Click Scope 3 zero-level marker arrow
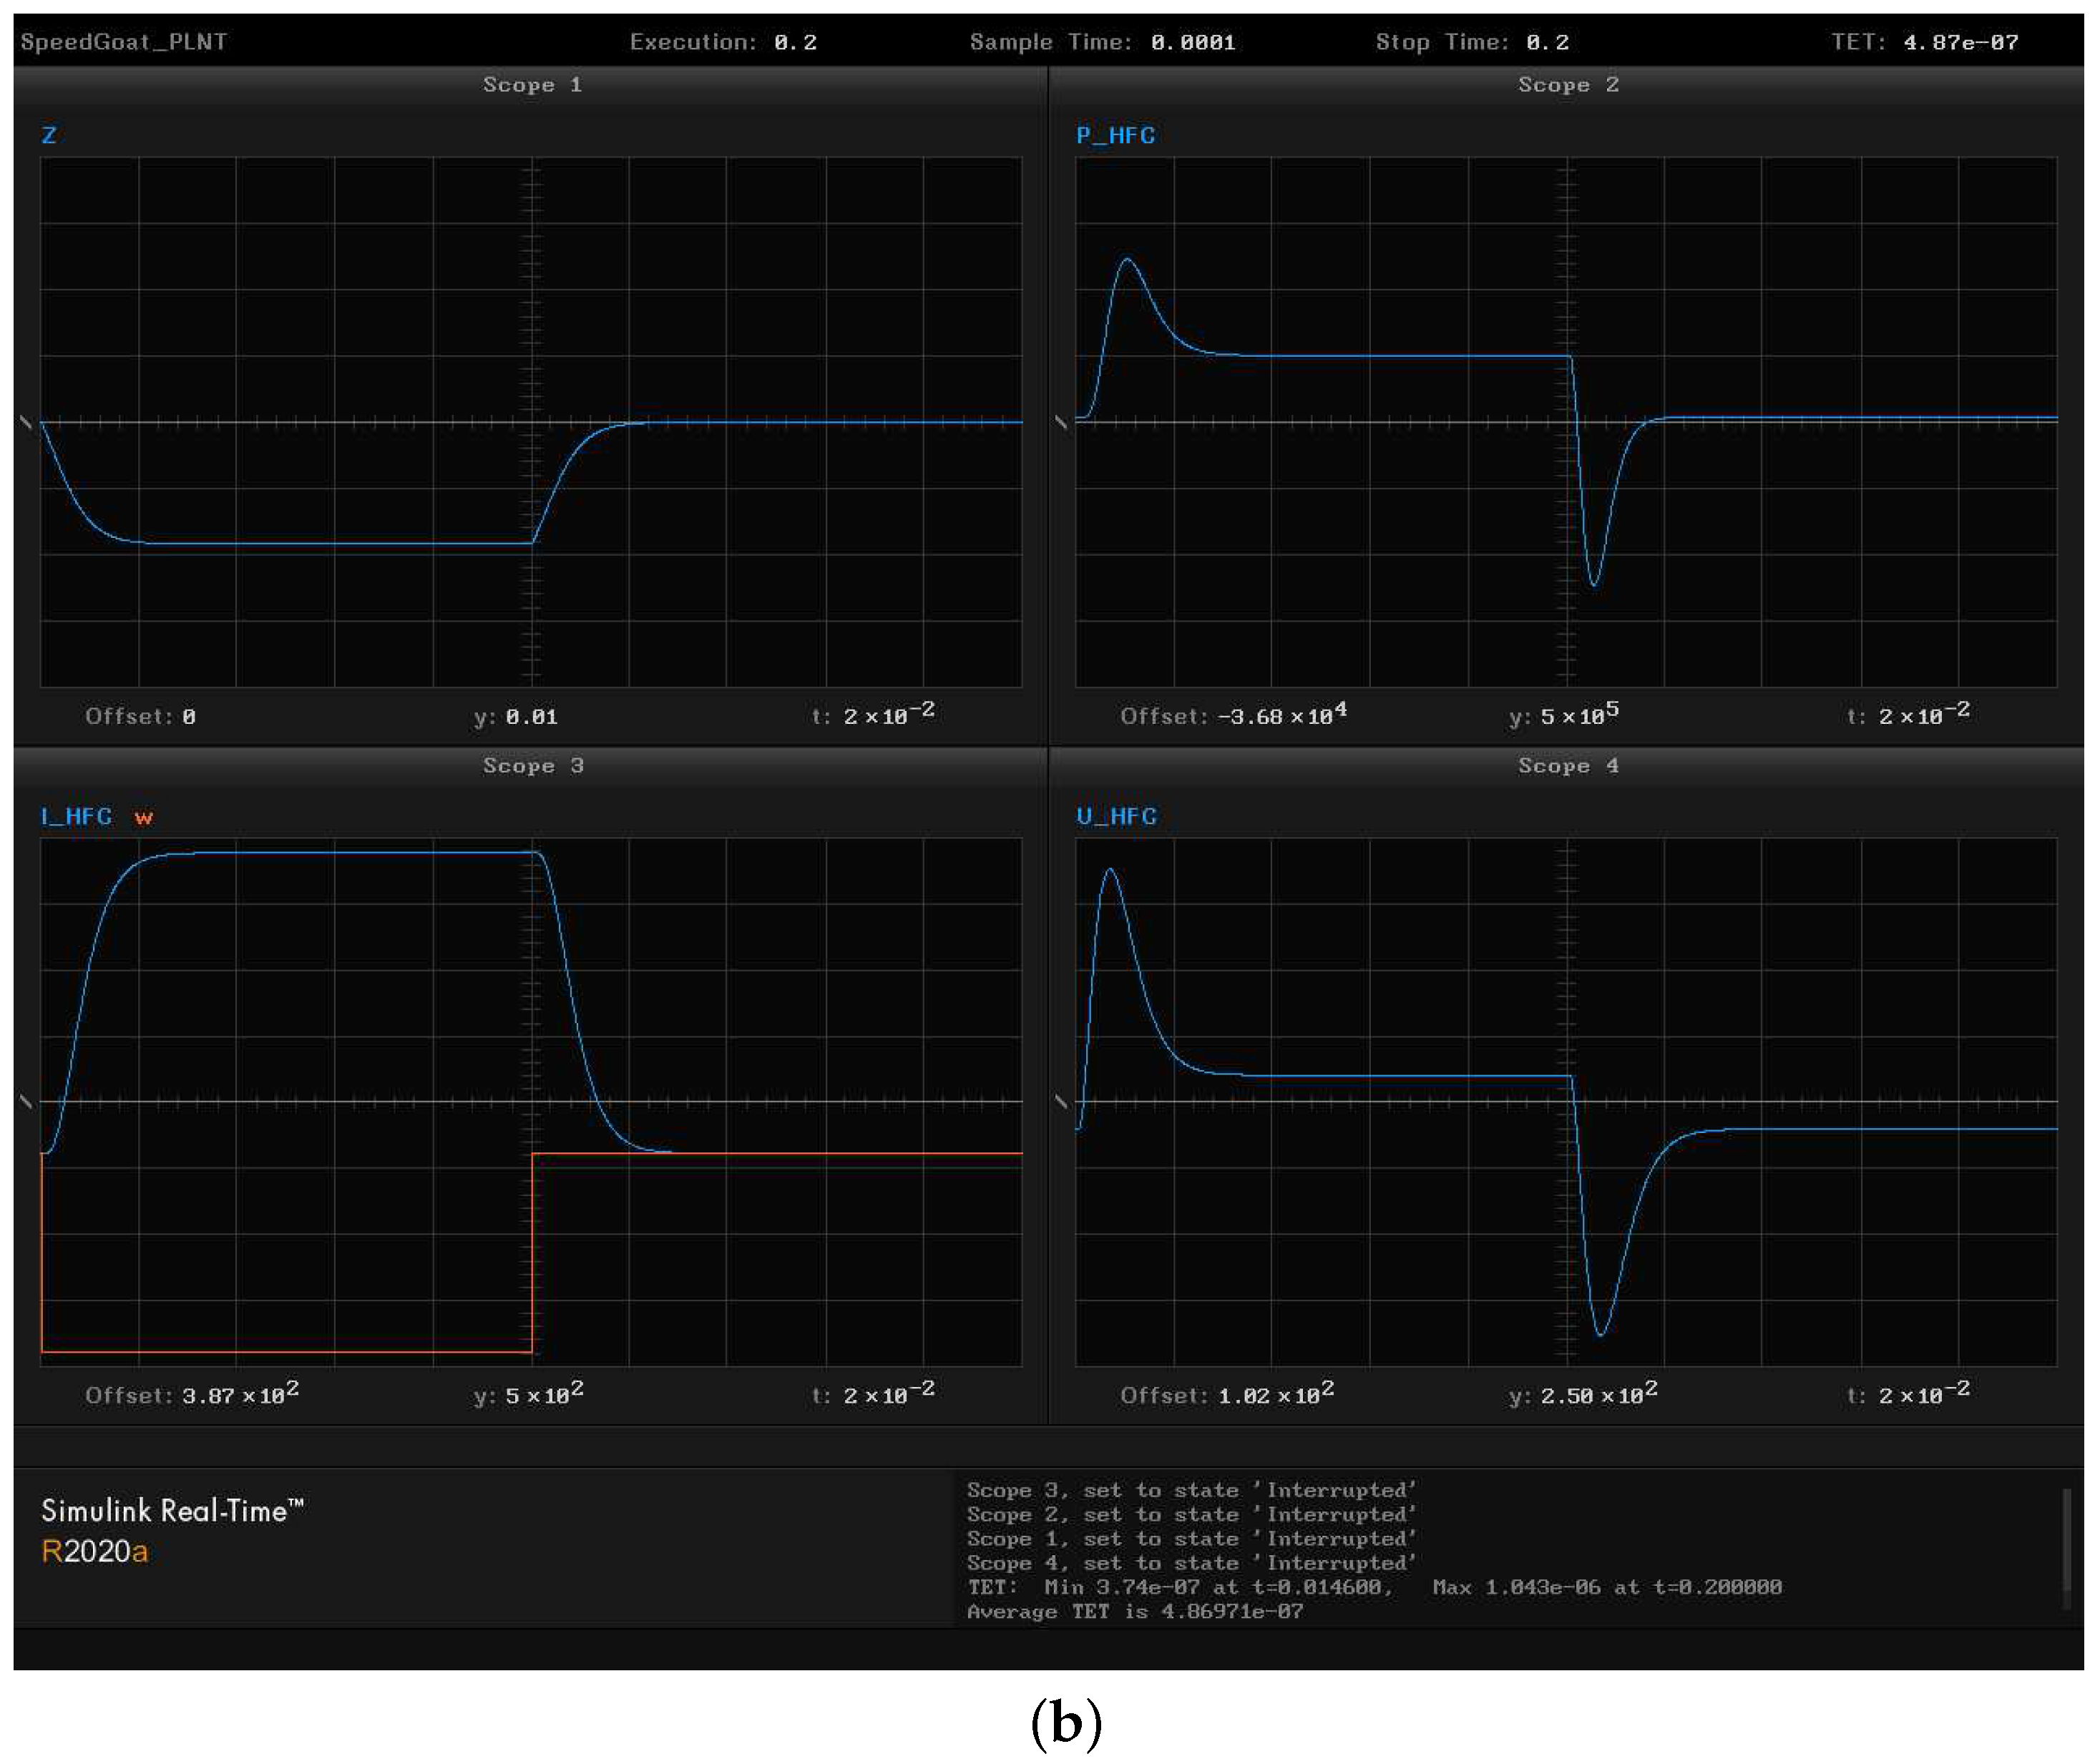 click(x=26, y=1102)
